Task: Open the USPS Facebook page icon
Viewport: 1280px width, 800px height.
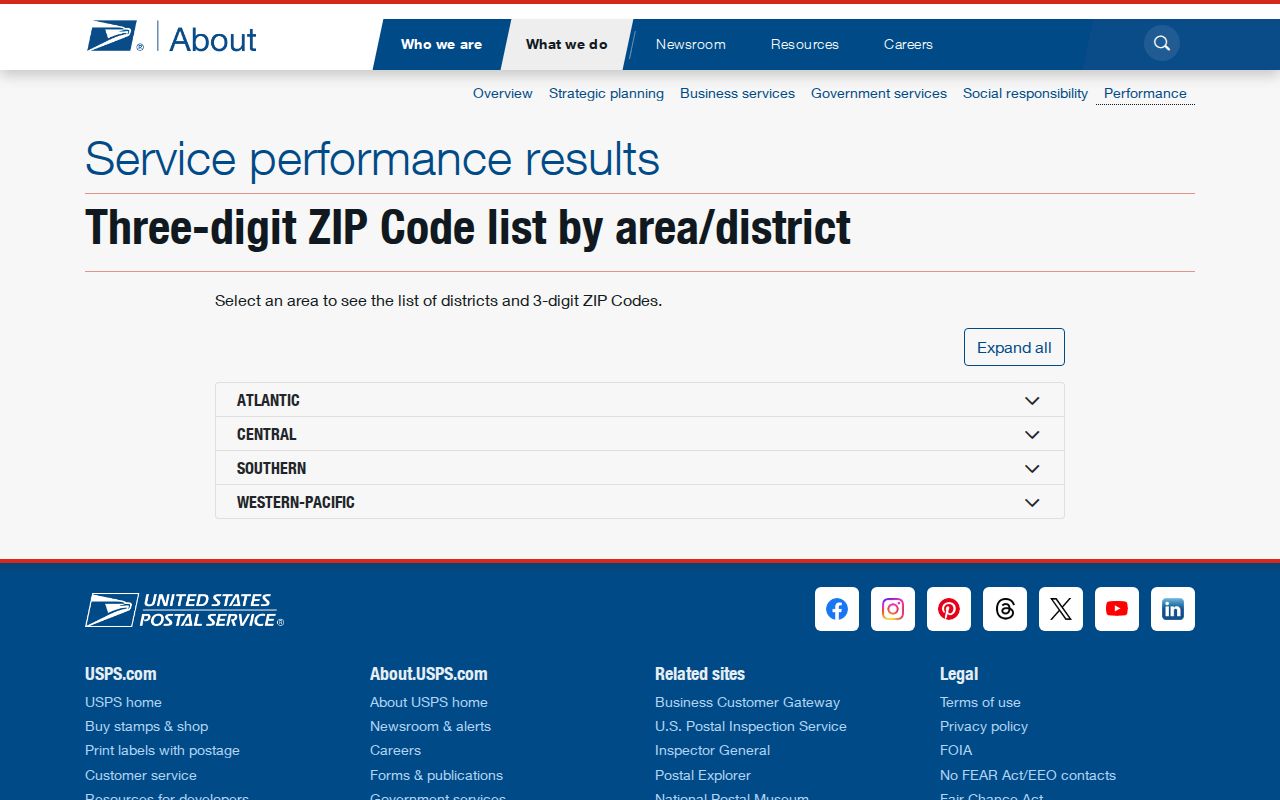Action: pos(837,609)
